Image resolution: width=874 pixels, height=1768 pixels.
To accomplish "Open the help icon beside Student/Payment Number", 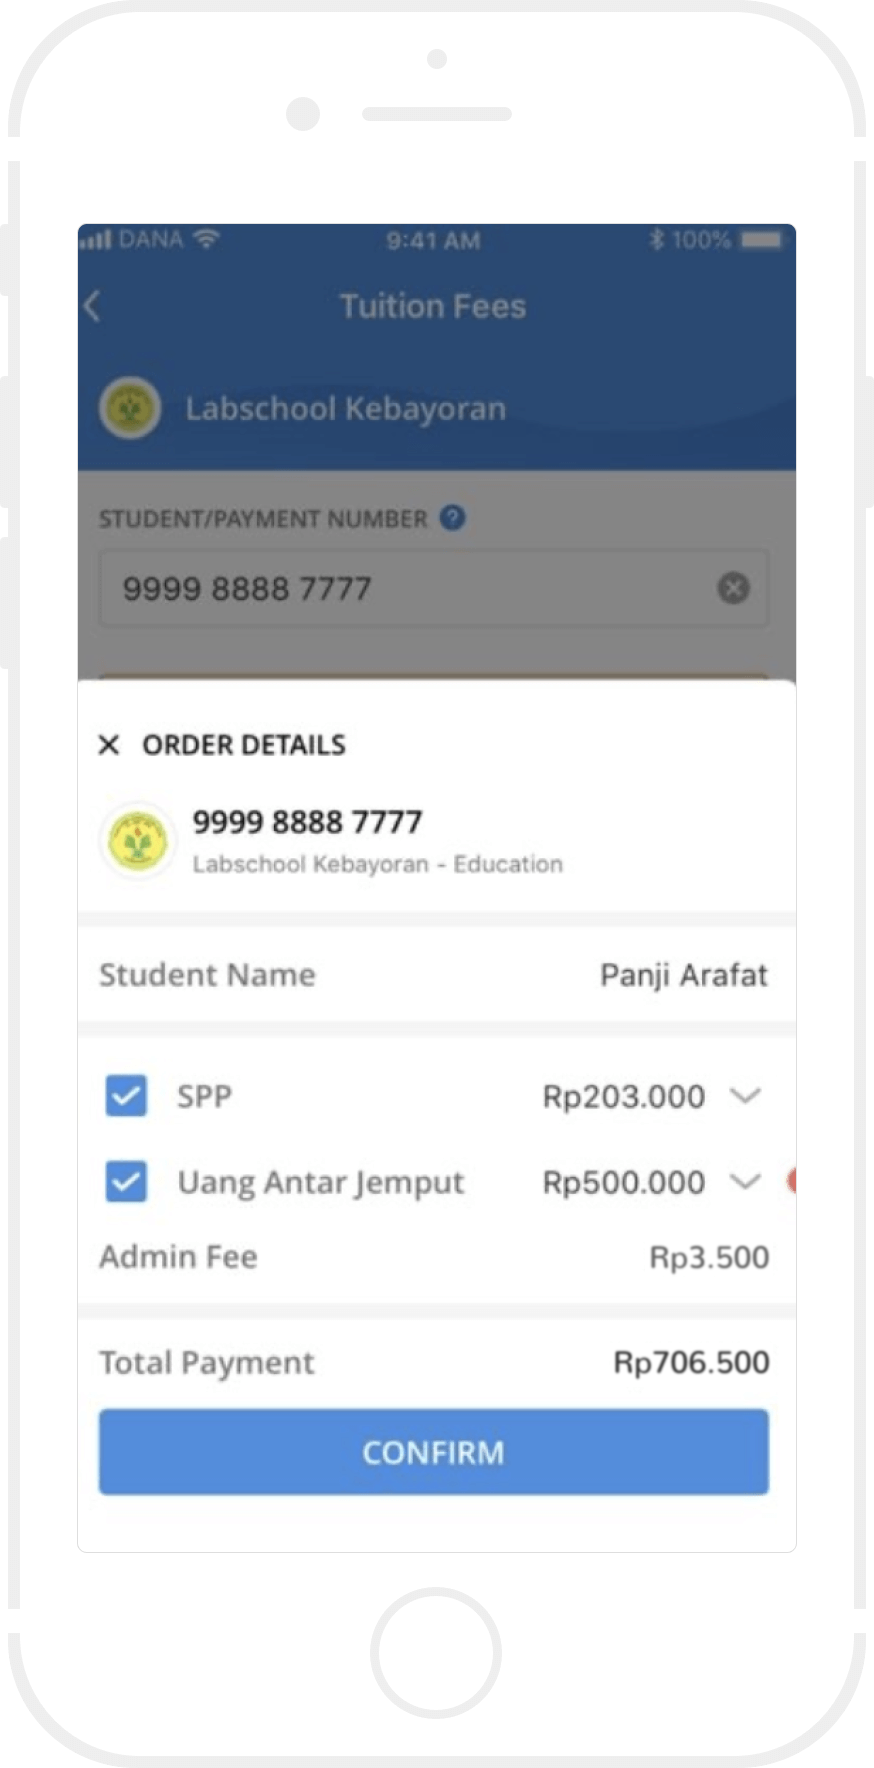I will [x=453, y=518].
